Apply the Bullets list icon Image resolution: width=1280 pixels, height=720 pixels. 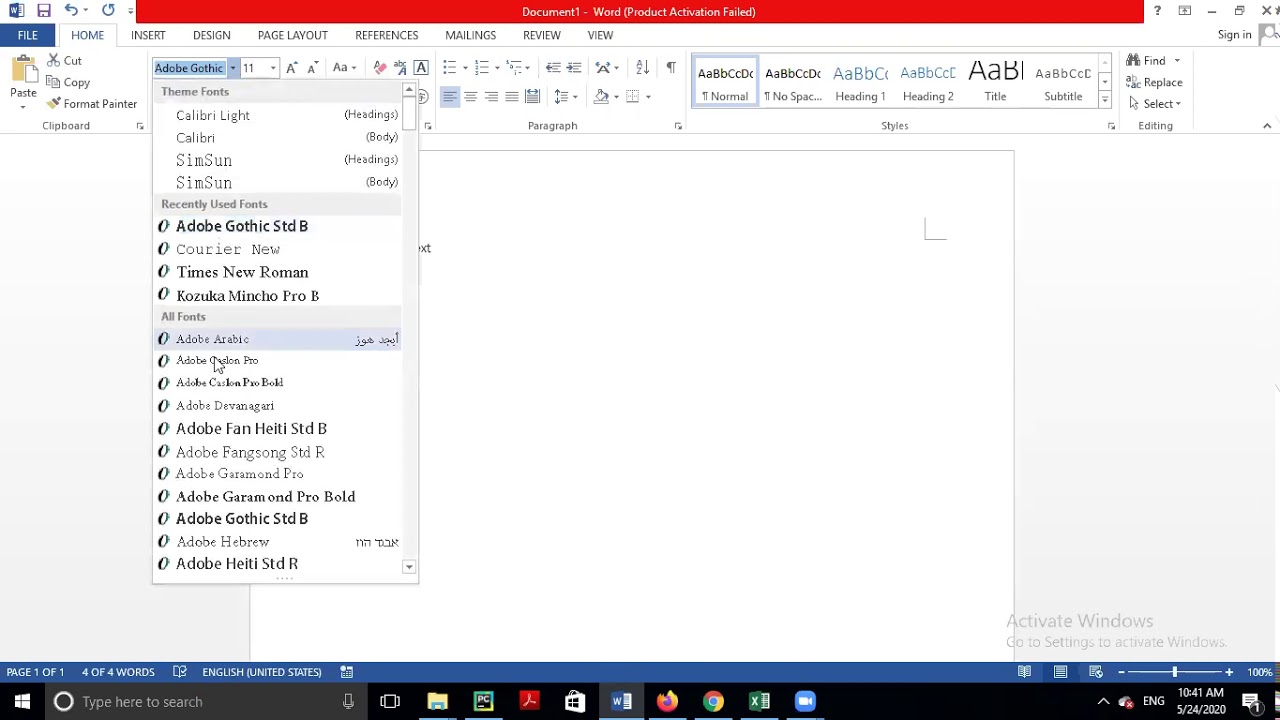449,68
